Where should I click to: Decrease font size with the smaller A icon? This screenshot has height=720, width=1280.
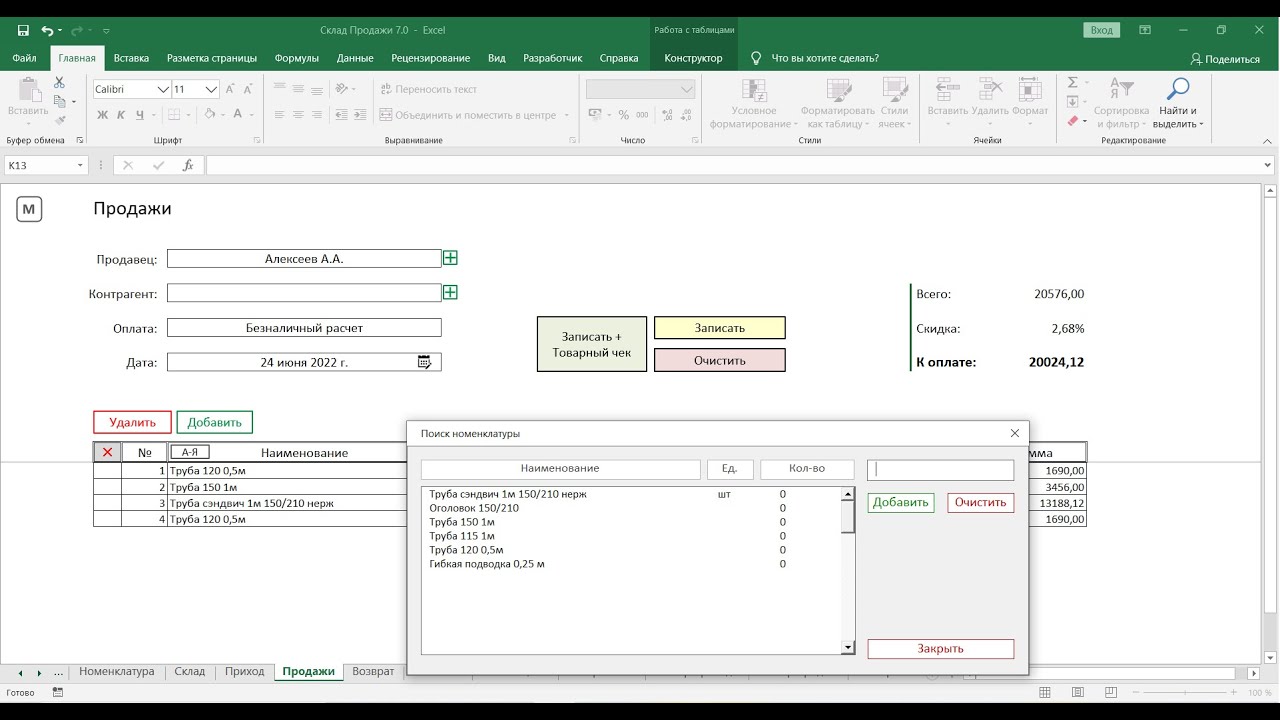[248, 89]
